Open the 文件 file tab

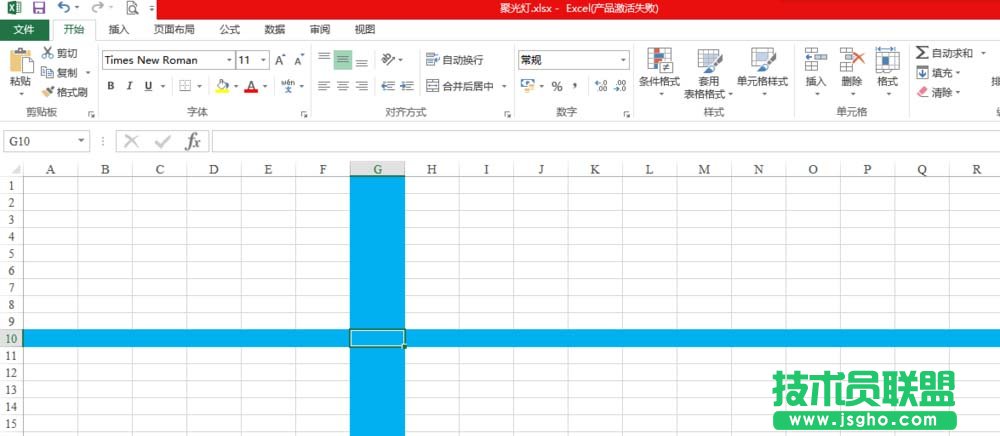[x=24, y=30]
